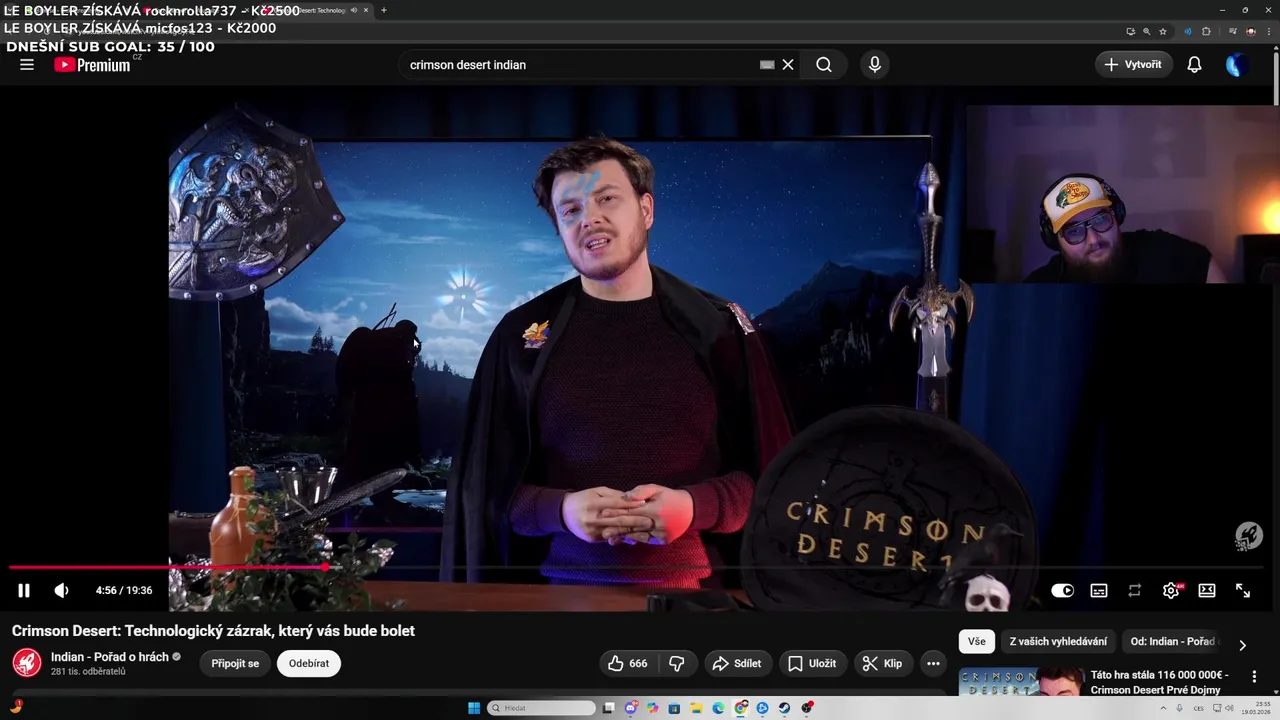Create a clip with Klip button
The height and width of the screenshot is (720, 1280).
click(x=882, y=663)
